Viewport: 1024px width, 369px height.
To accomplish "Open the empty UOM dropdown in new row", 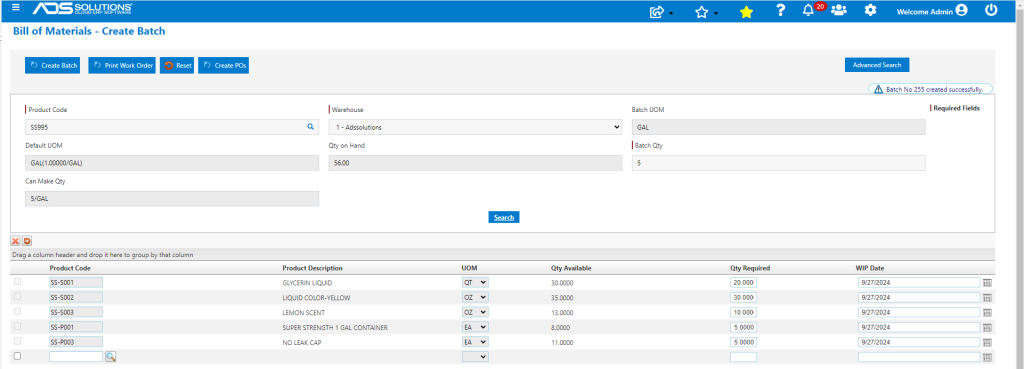I will coord(475,357).
